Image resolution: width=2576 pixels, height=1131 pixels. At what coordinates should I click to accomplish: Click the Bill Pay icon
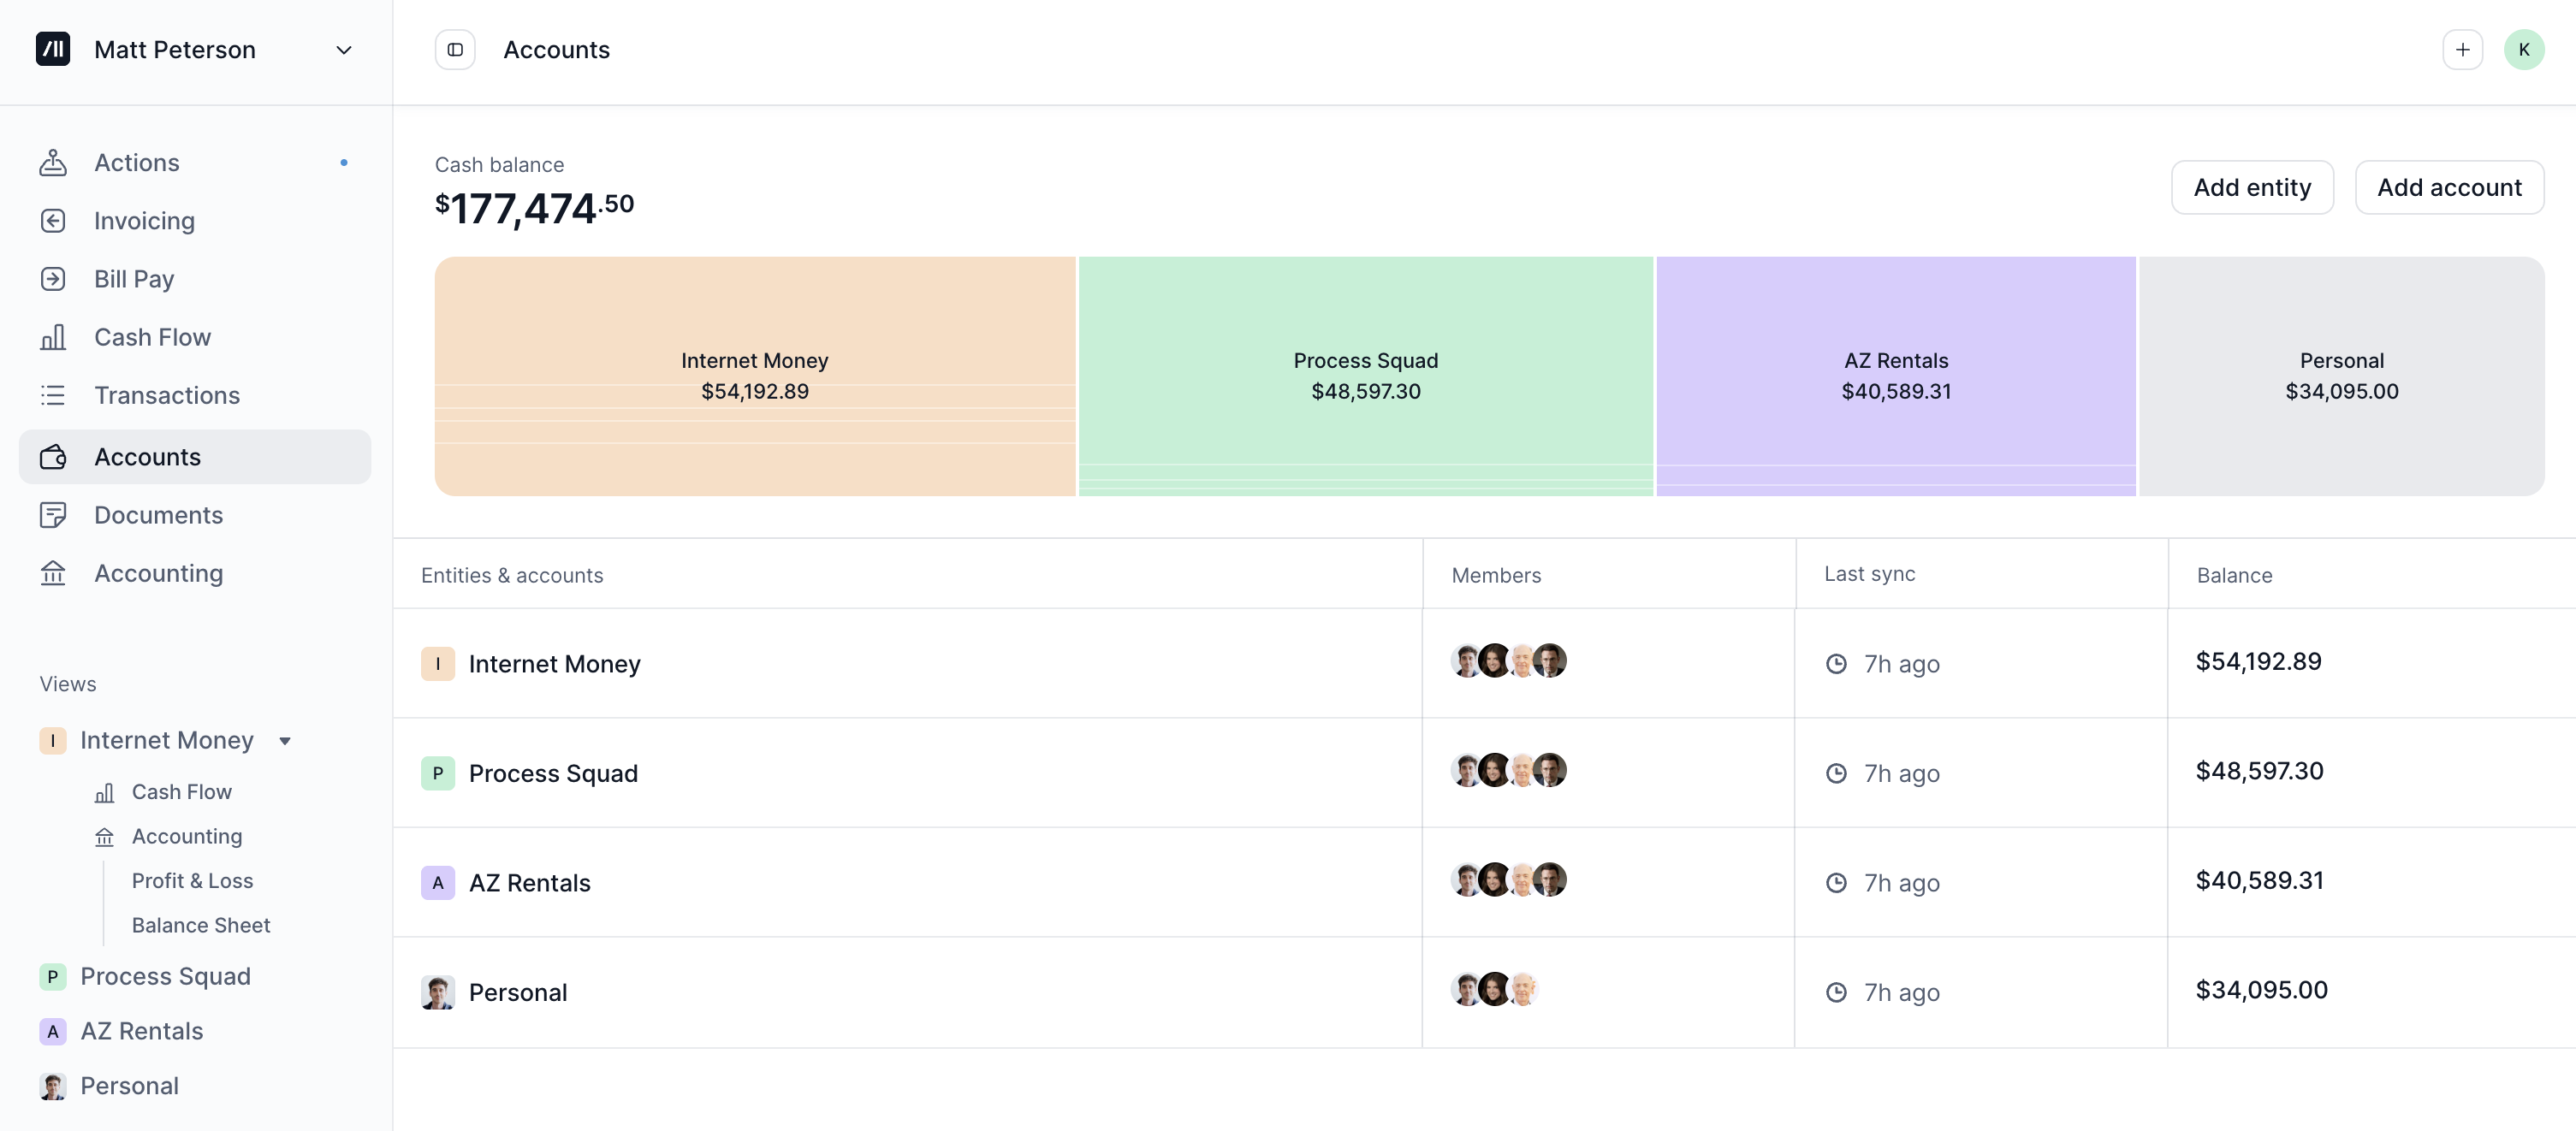pos(53,279)
